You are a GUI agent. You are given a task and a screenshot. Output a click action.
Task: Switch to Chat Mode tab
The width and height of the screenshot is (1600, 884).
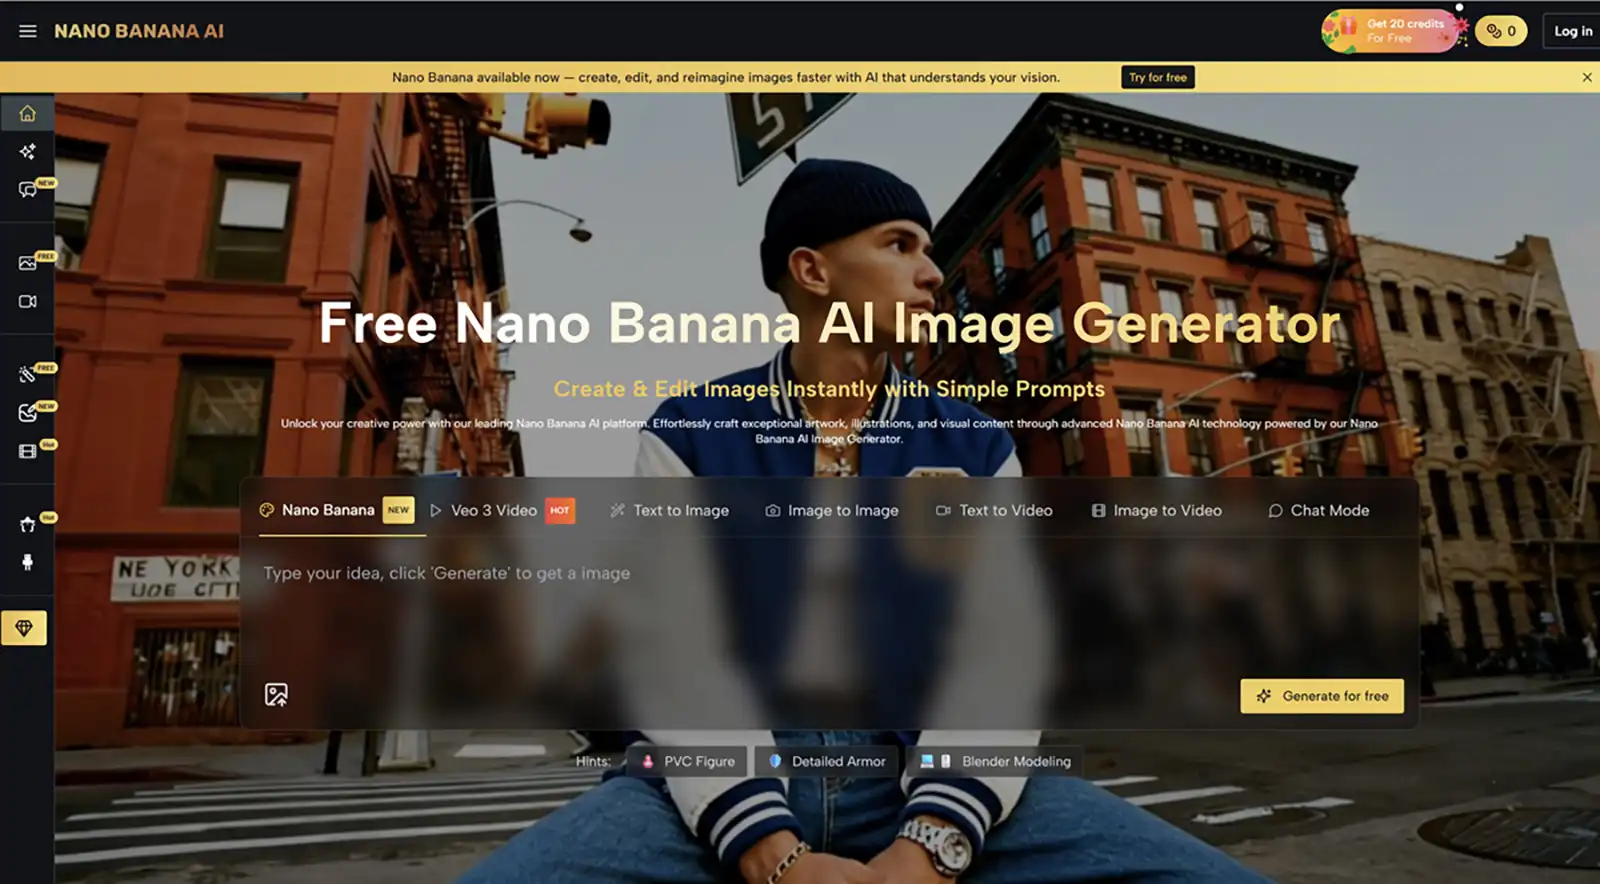click(x=1319, y=510)
